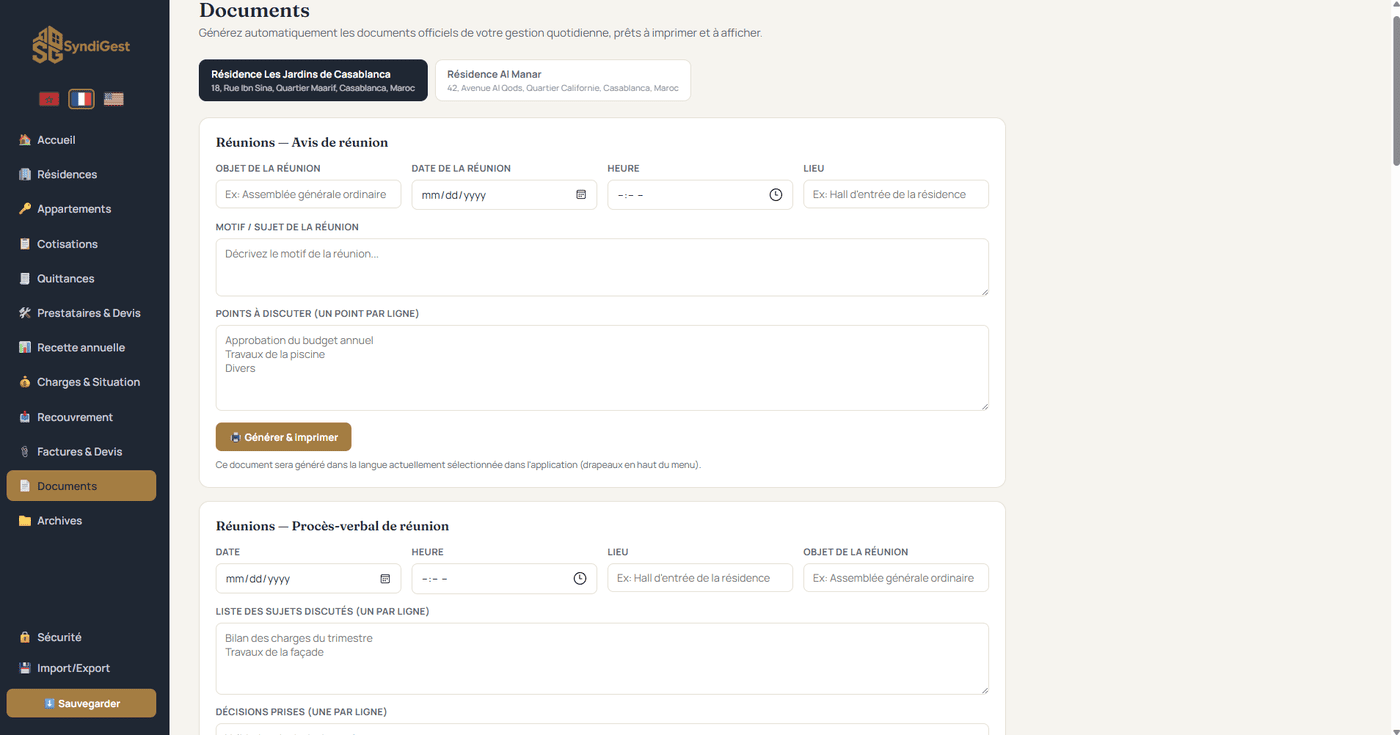Screen dimensions: 1400x735
Task: Click the Cotisations clipboard icon
Action: click(25, 244)
